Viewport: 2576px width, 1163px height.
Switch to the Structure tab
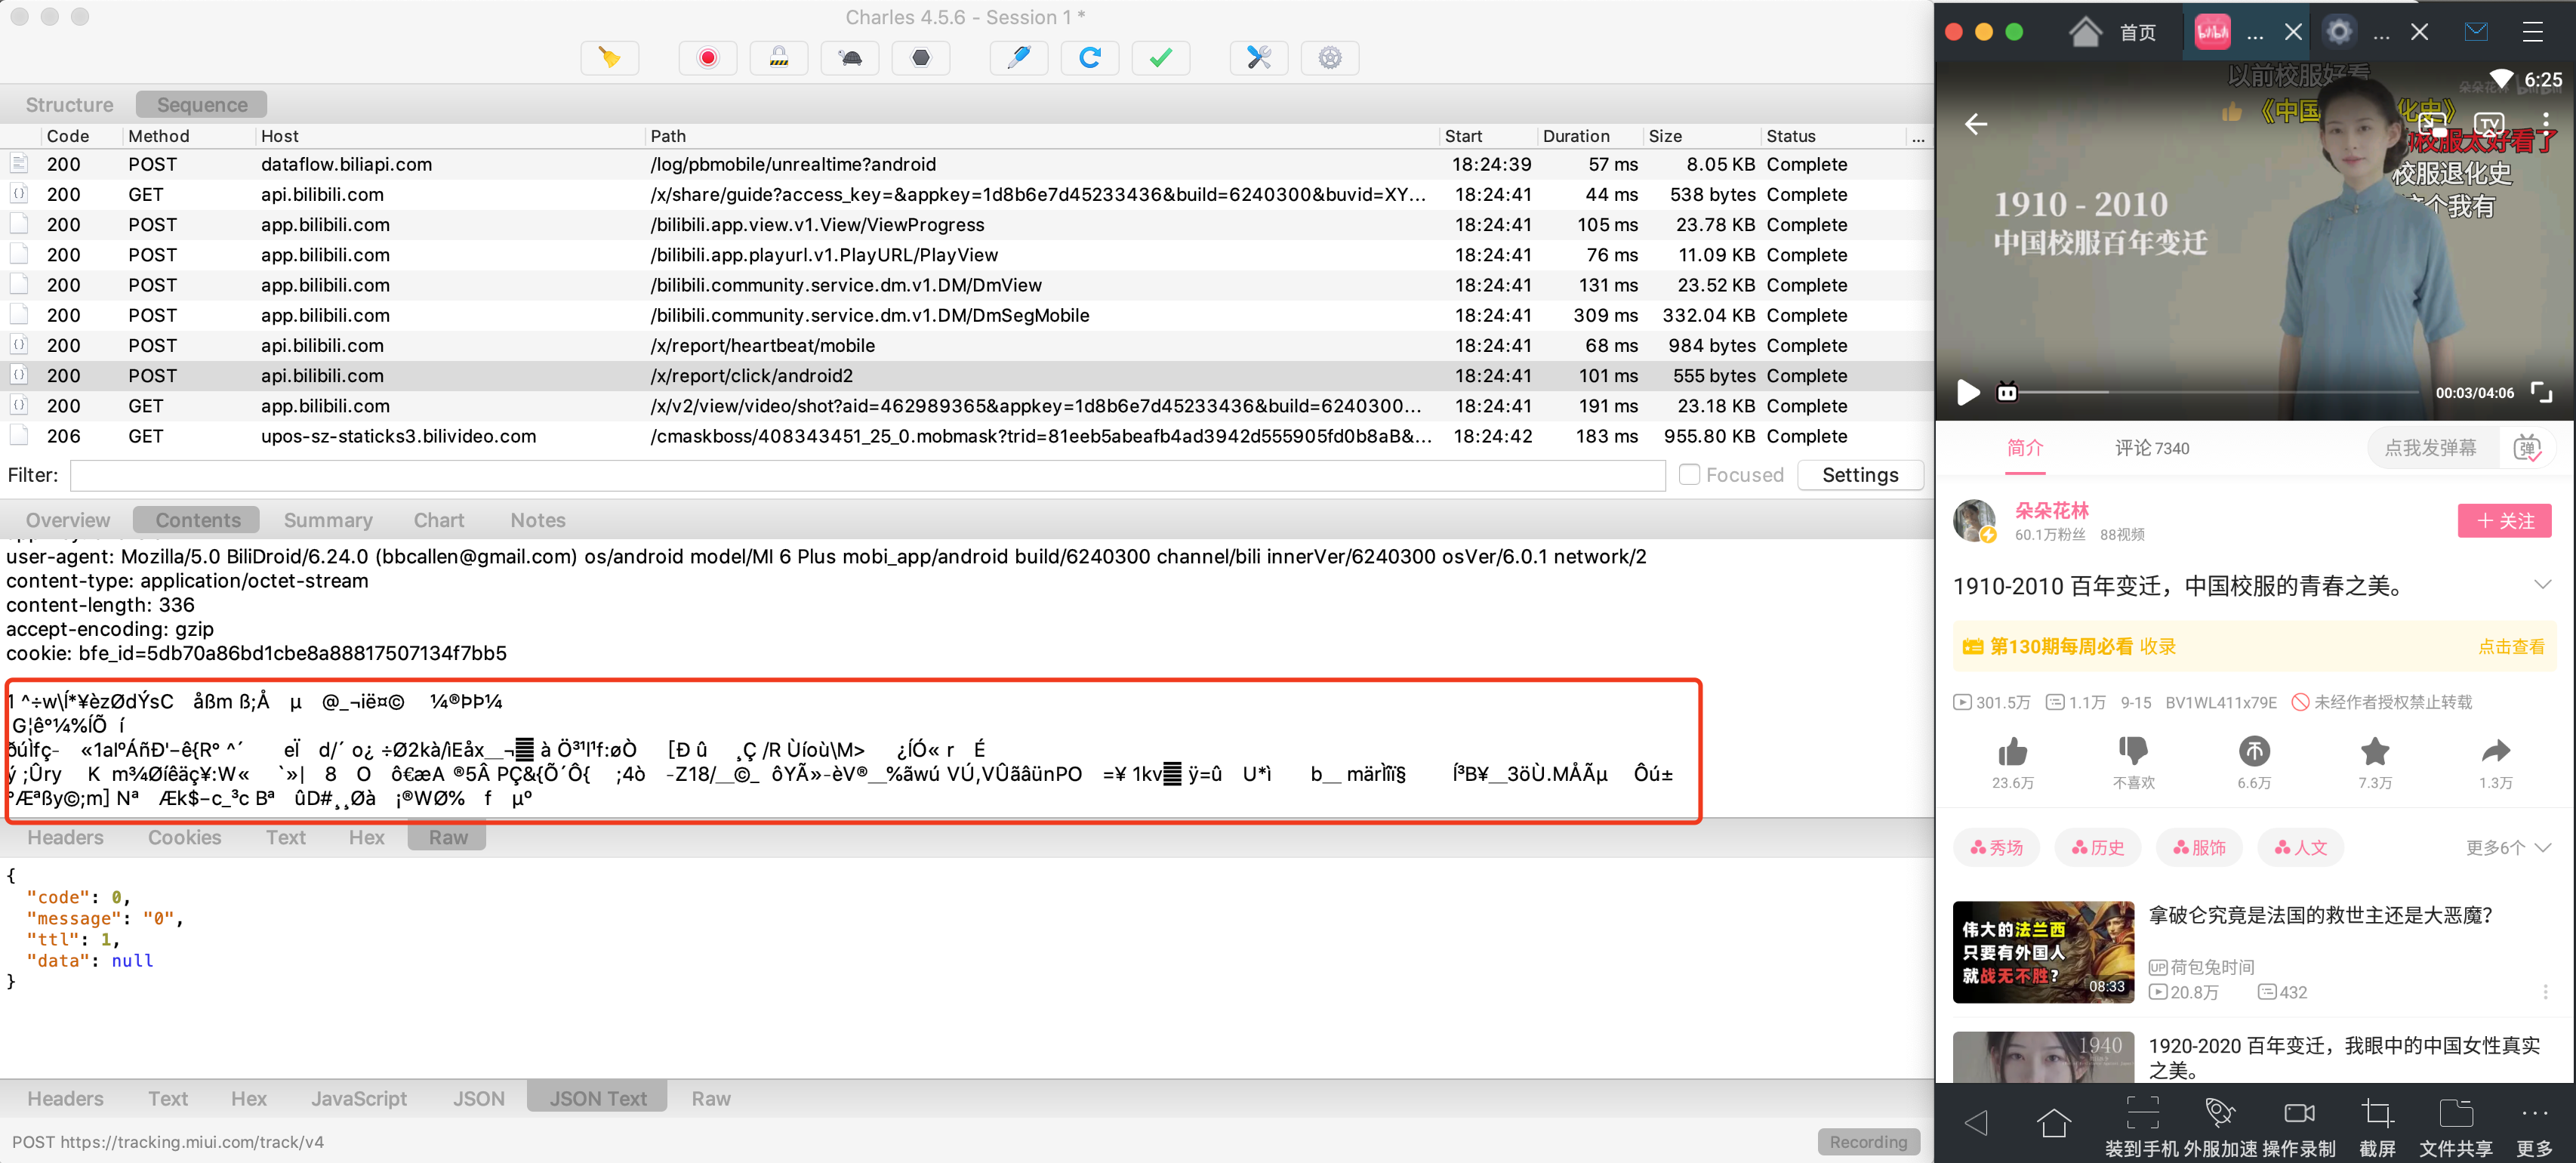(x=69, y=105)
